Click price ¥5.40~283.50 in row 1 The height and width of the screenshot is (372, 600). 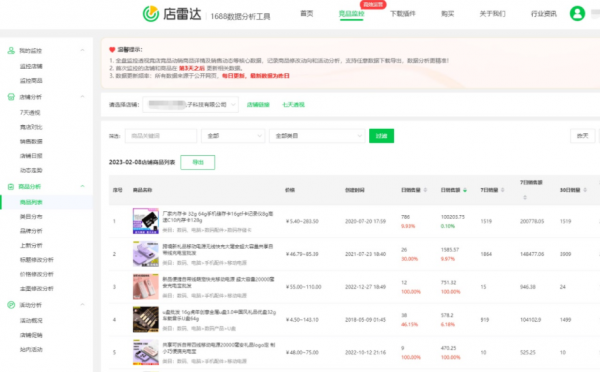302,221
